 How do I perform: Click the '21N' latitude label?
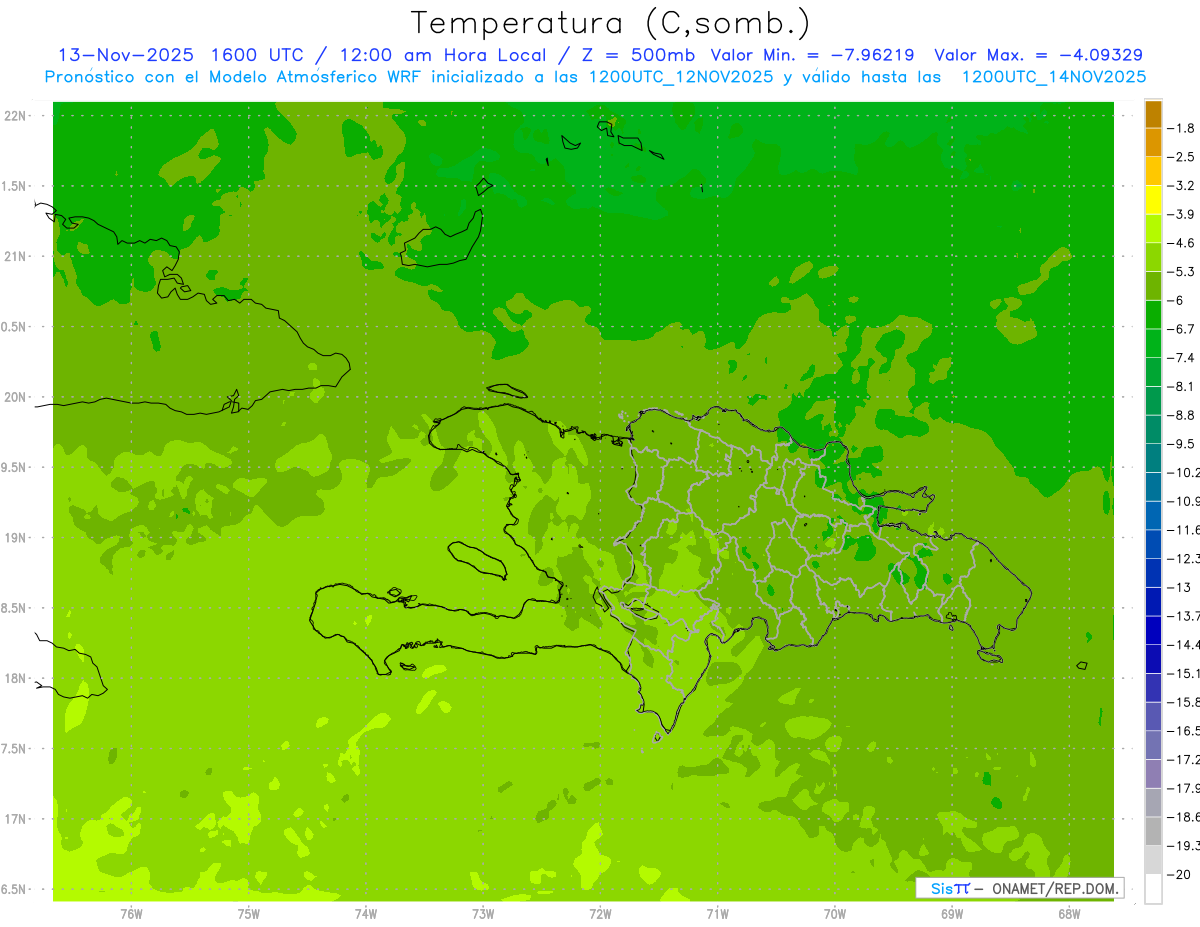tap(16, 257)
